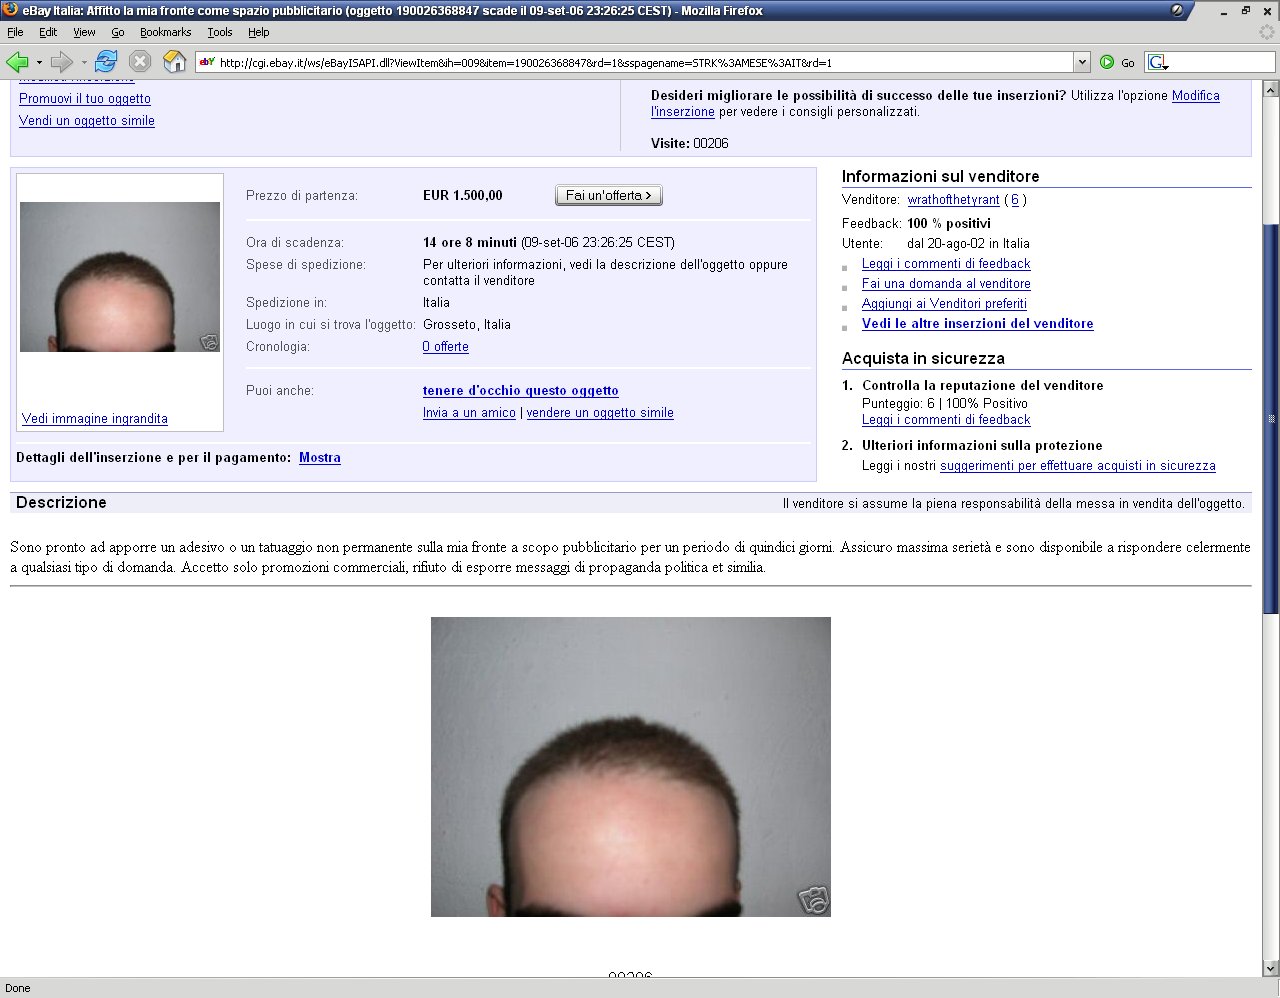Click Leggi i commenti di feedback under Punteggio
This screenshot has width=1280, height=998.
pos(946,420)
